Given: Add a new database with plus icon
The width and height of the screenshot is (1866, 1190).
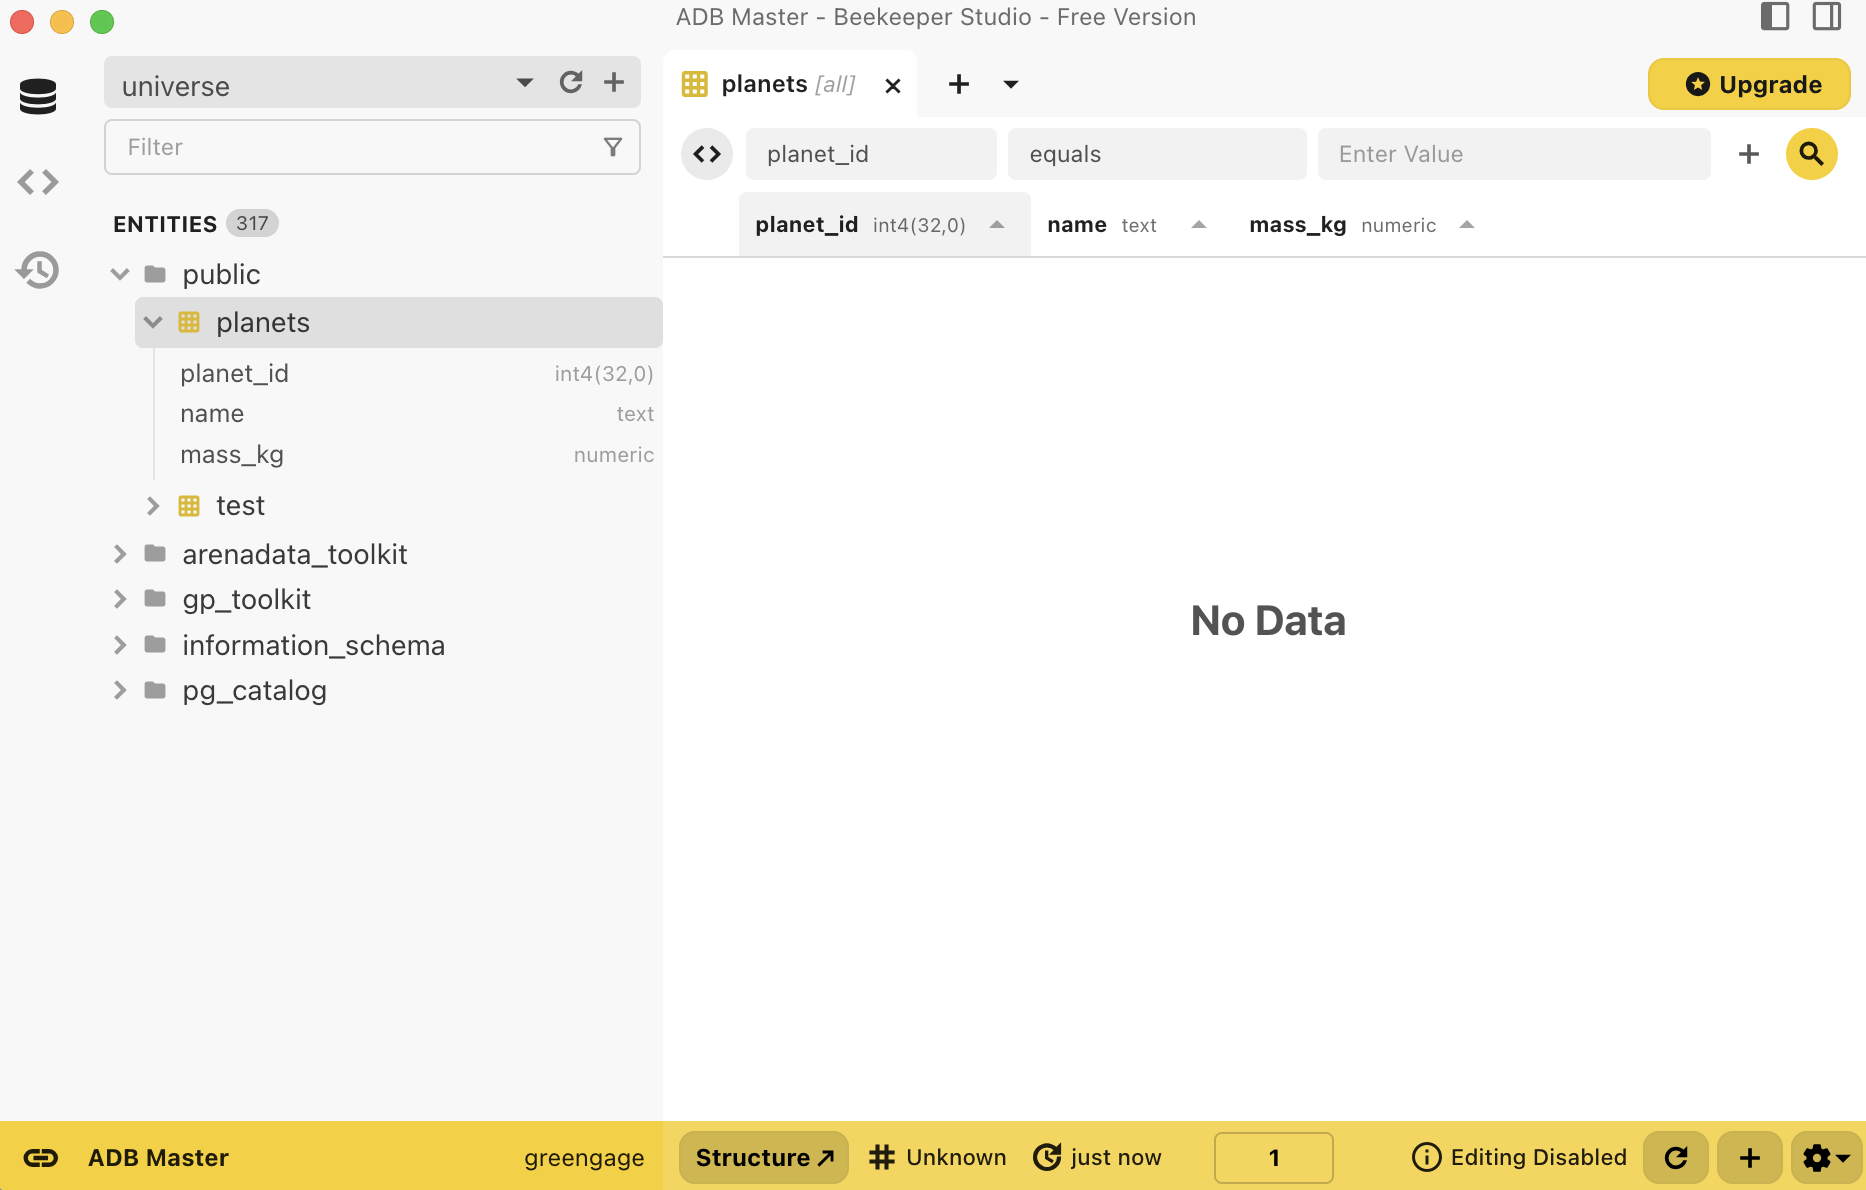Looking at the screenshot, I should coord(614,82).
